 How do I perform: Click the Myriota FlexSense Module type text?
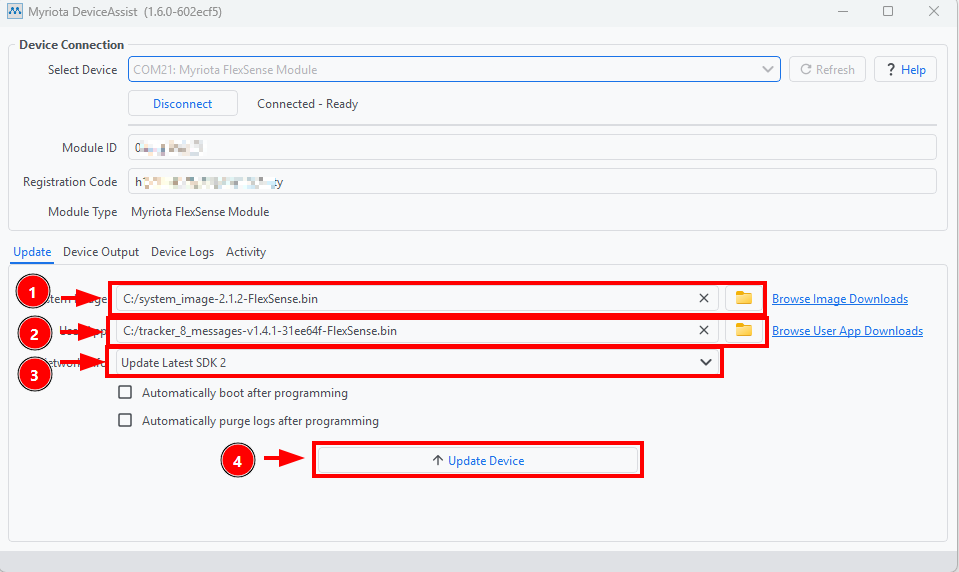point(200,212)
